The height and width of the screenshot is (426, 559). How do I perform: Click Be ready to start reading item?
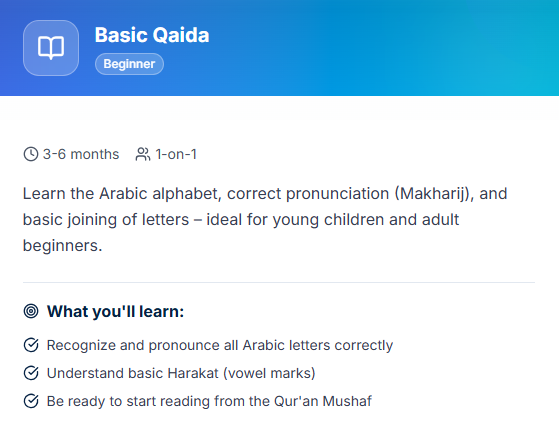click(209, 401)
